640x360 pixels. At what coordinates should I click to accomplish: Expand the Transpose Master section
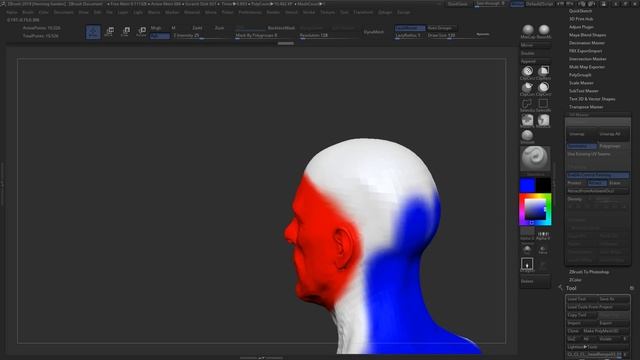pyautogui.click(x=586, y=107)
